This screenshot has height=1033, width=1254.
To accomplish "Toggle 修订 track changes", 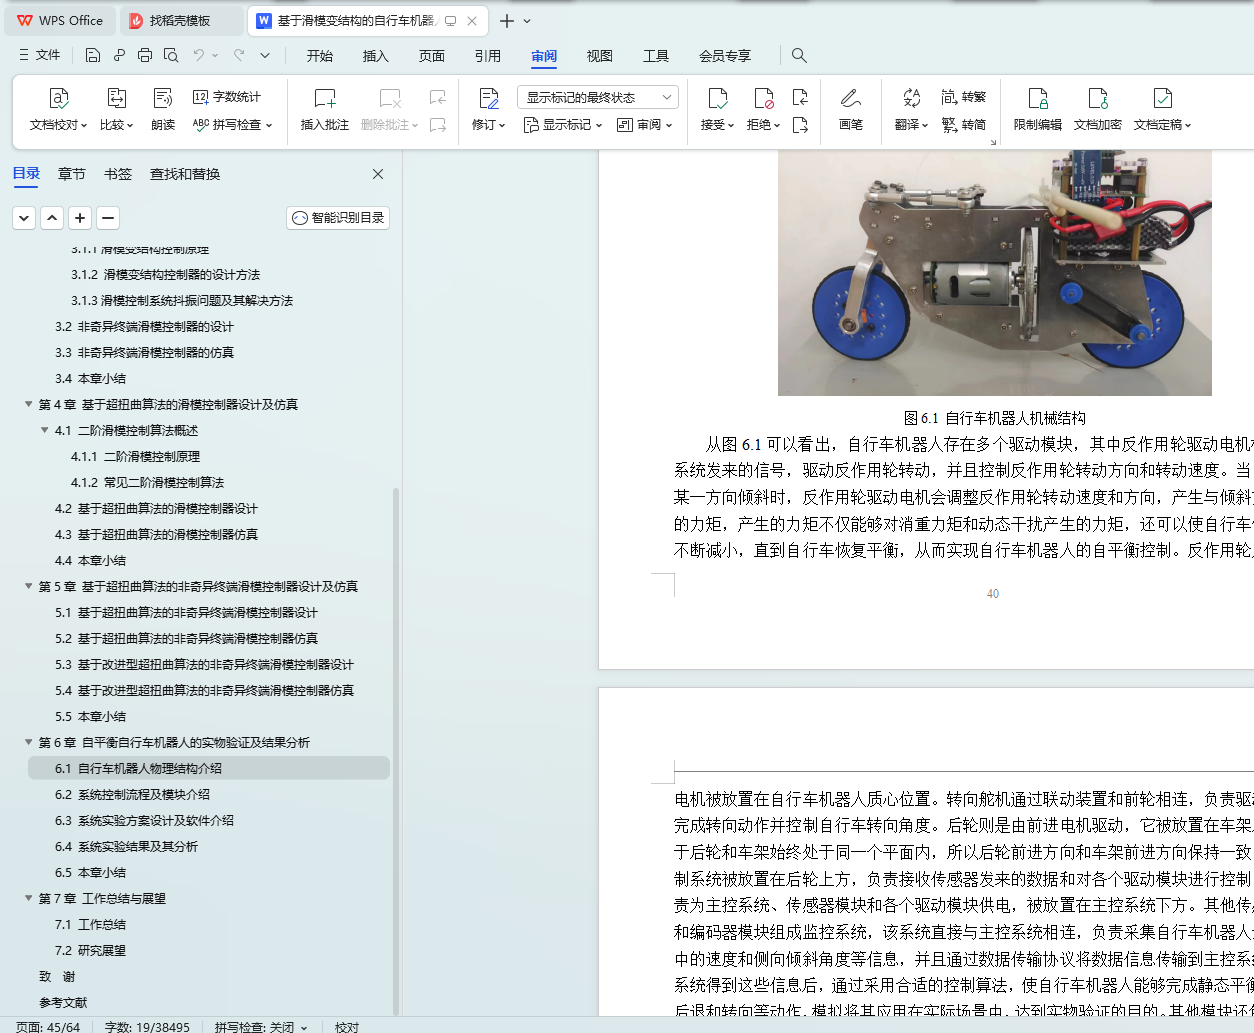I will pyautogui.click(x=489, y=110).
